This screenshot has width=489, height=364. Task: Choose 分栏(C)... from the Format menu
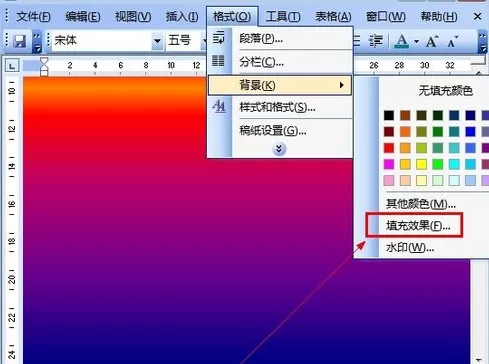[280, 62]
